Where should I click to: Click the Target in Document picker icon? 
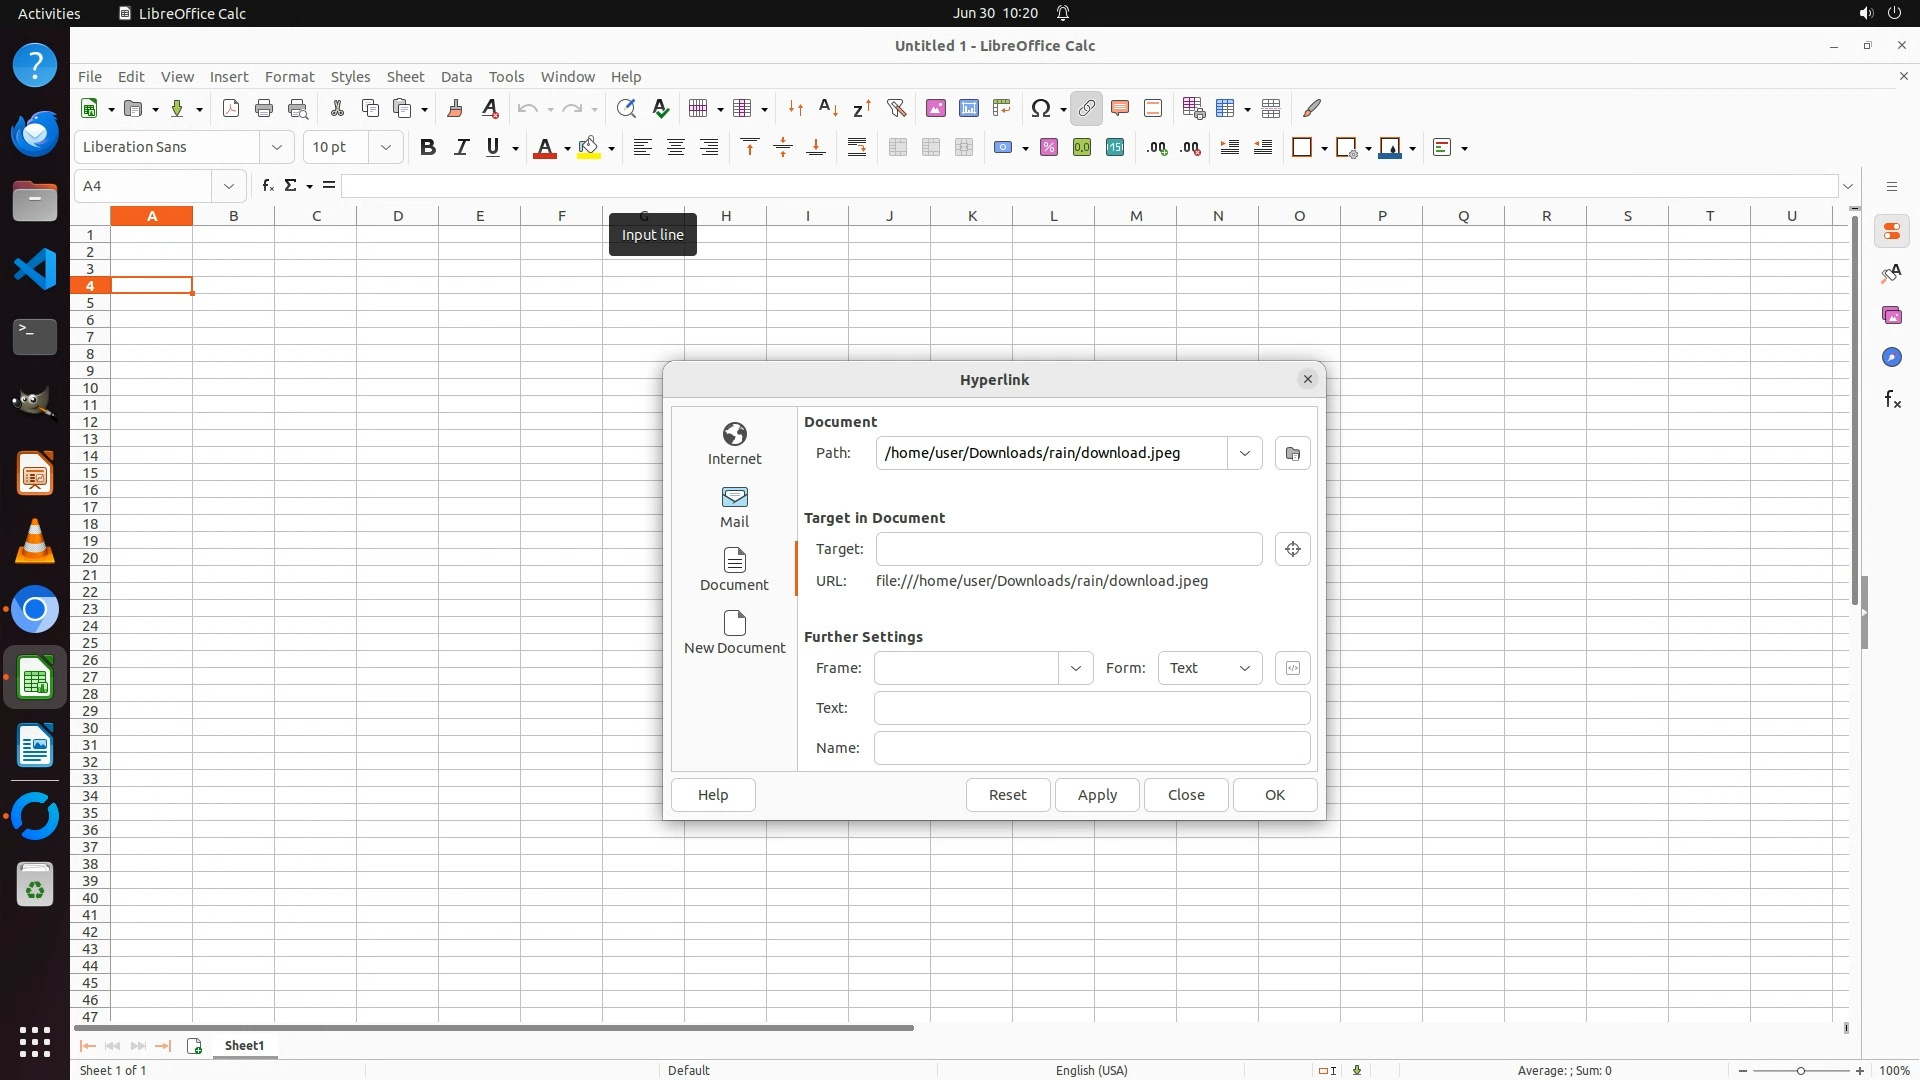tap(1292, 549)
